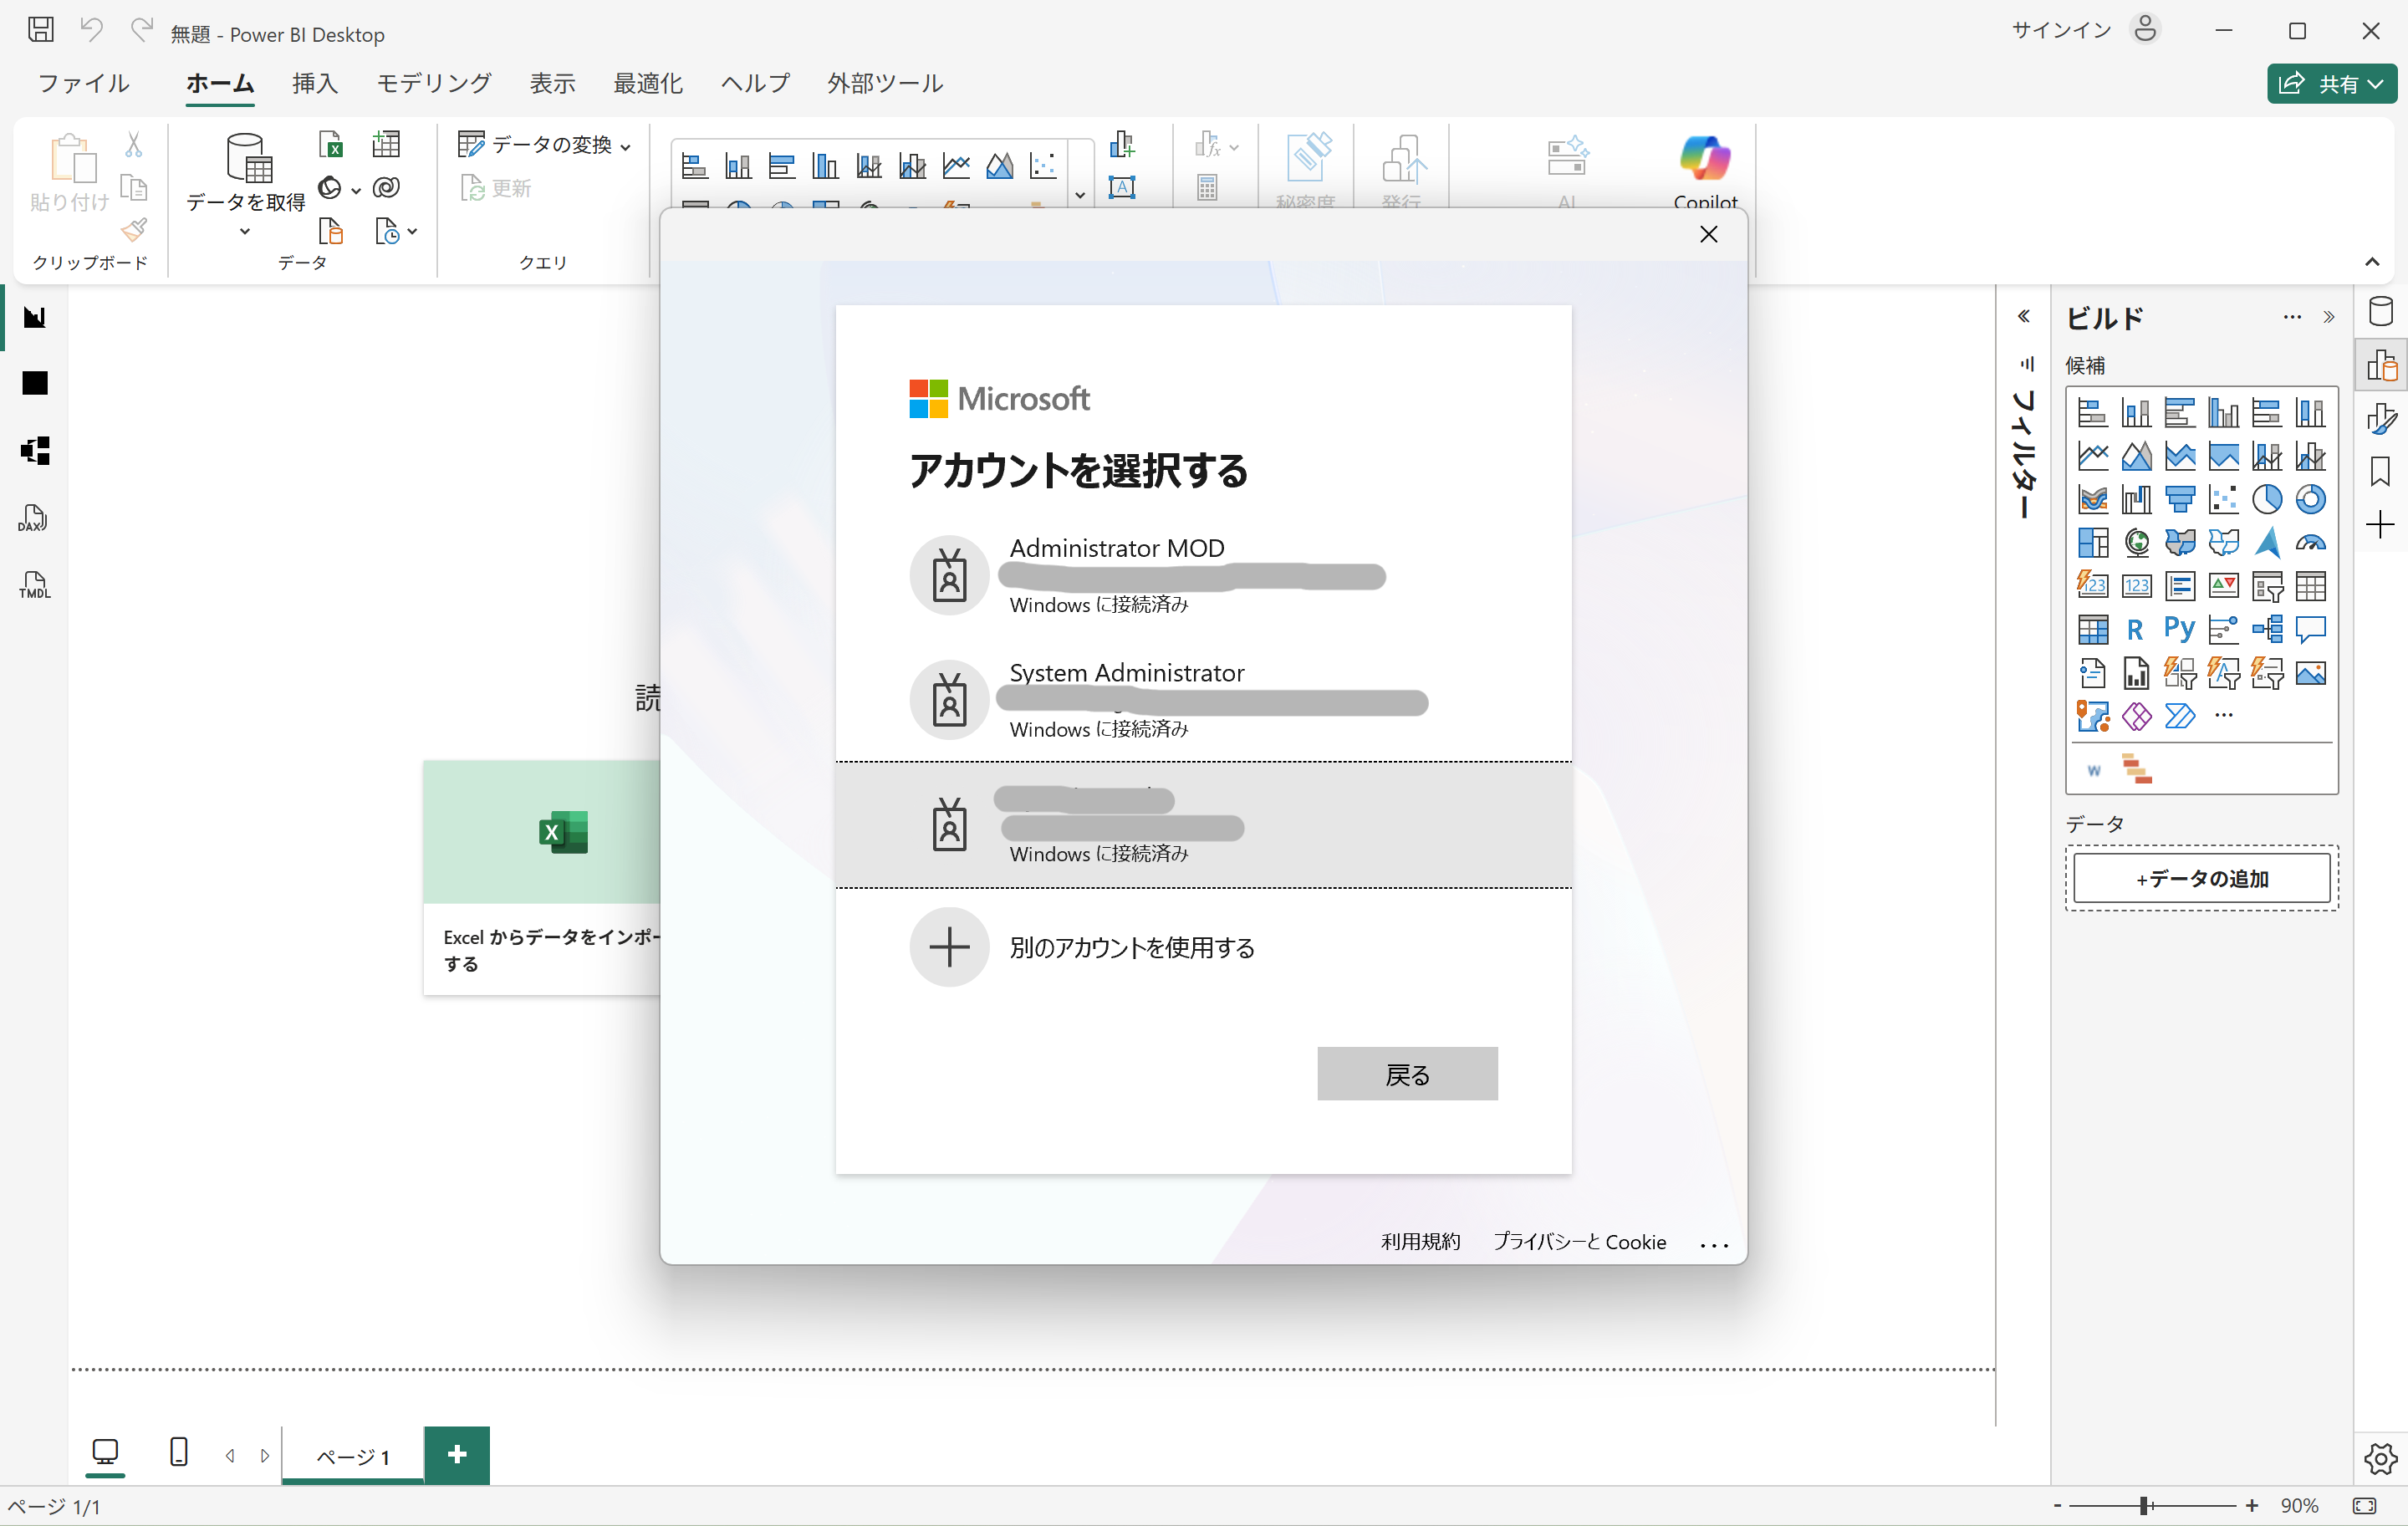
Task: Switch to mobile layout view
Action: tap(179, 1452)
